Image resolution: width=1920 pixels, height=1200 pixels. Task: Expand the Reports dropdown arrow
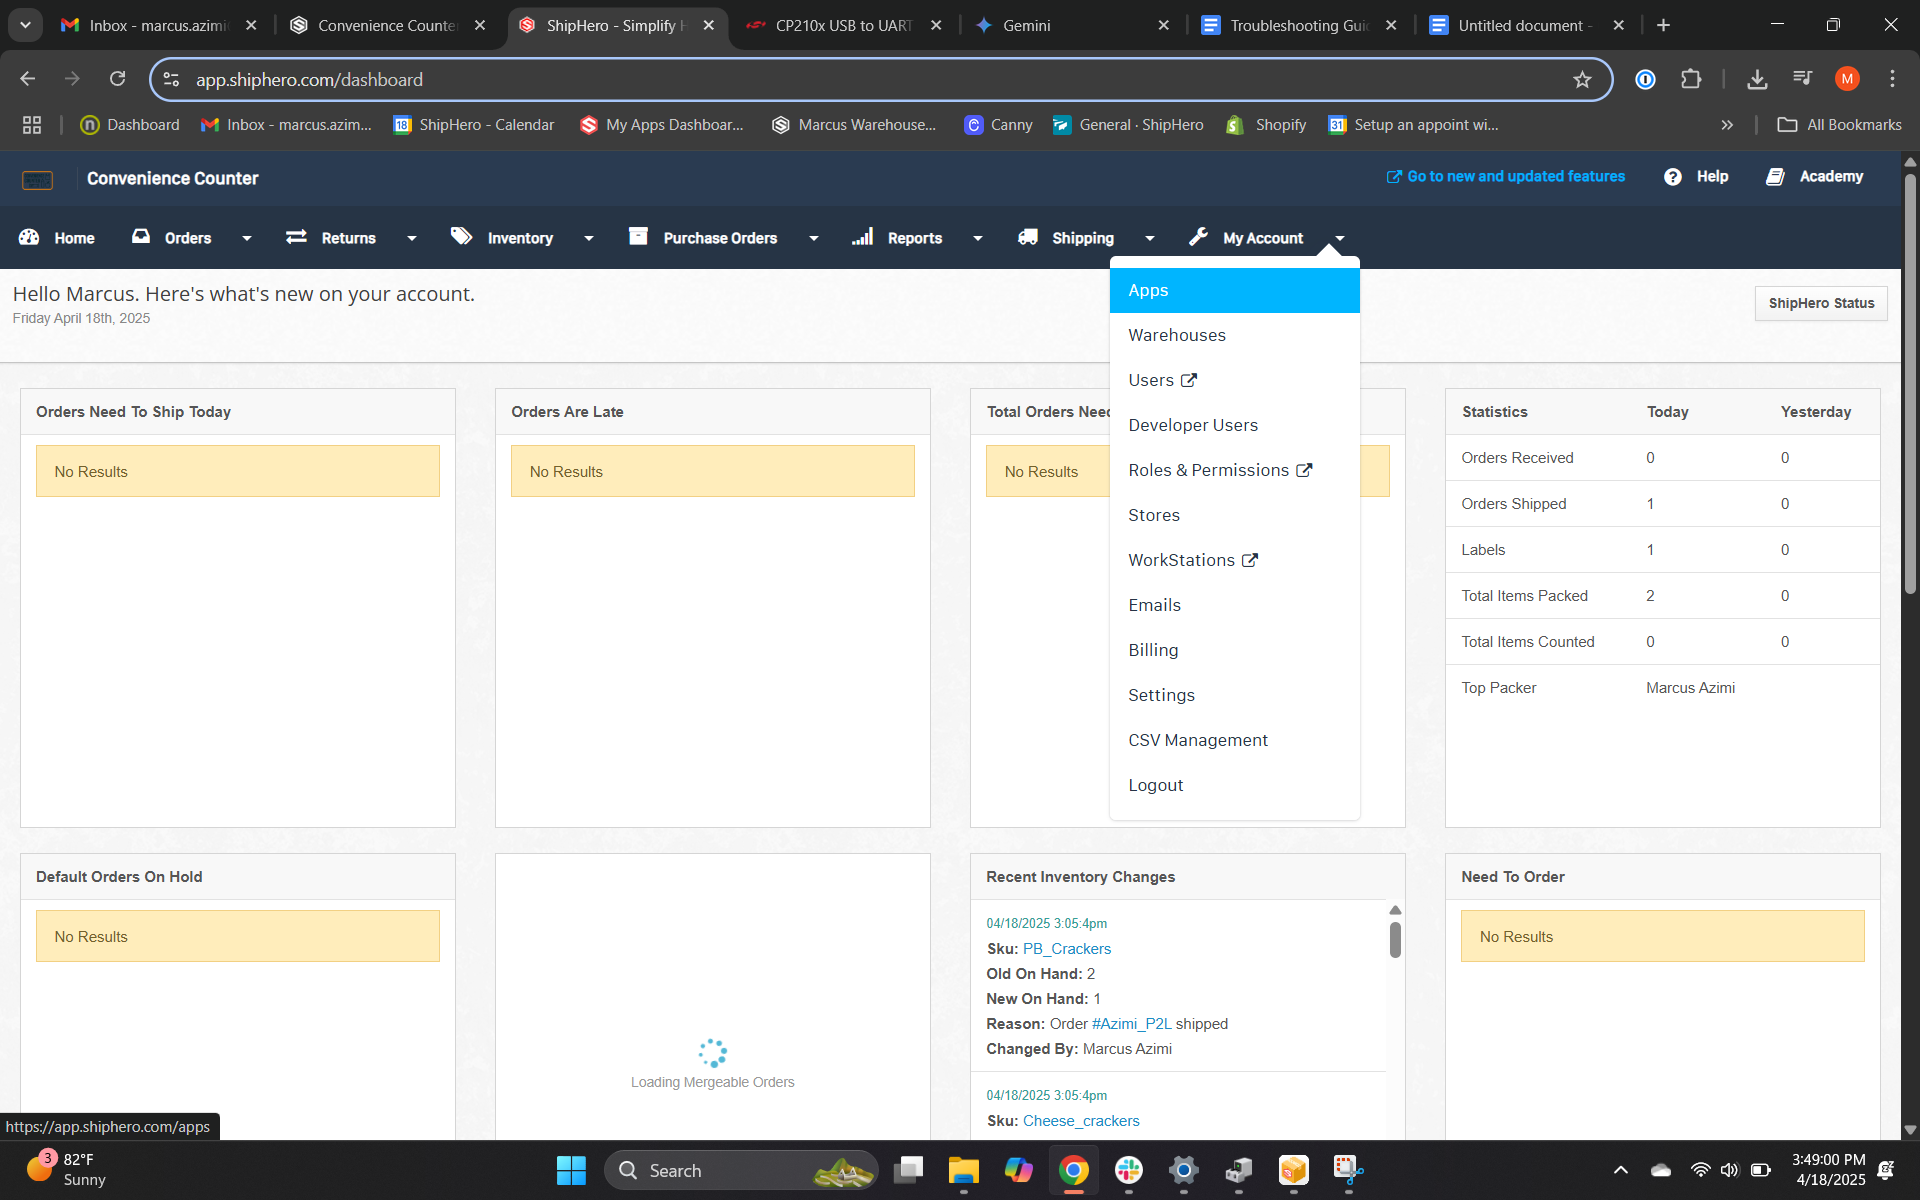click(977, 238)
